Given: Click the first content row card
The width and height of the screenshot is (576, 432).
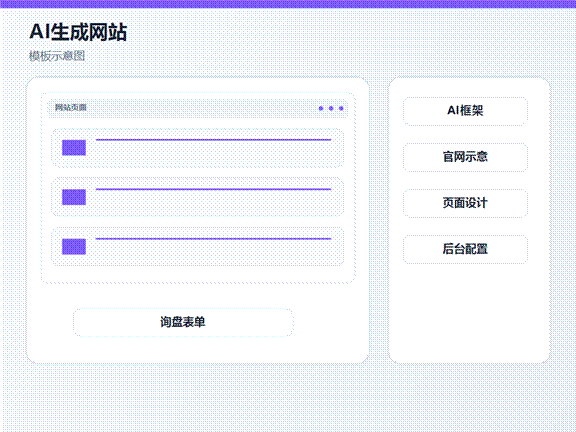Looking at the screenshot, I should pos(198,148).
